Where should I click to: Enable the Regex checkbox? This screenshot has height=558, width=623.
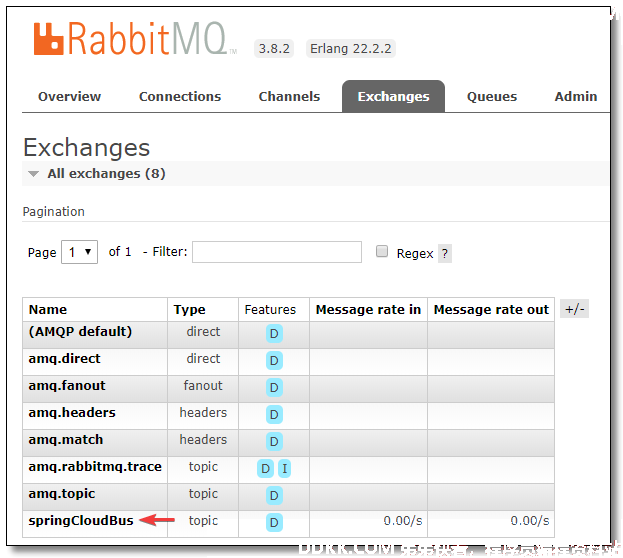click(x=382, y=251)
